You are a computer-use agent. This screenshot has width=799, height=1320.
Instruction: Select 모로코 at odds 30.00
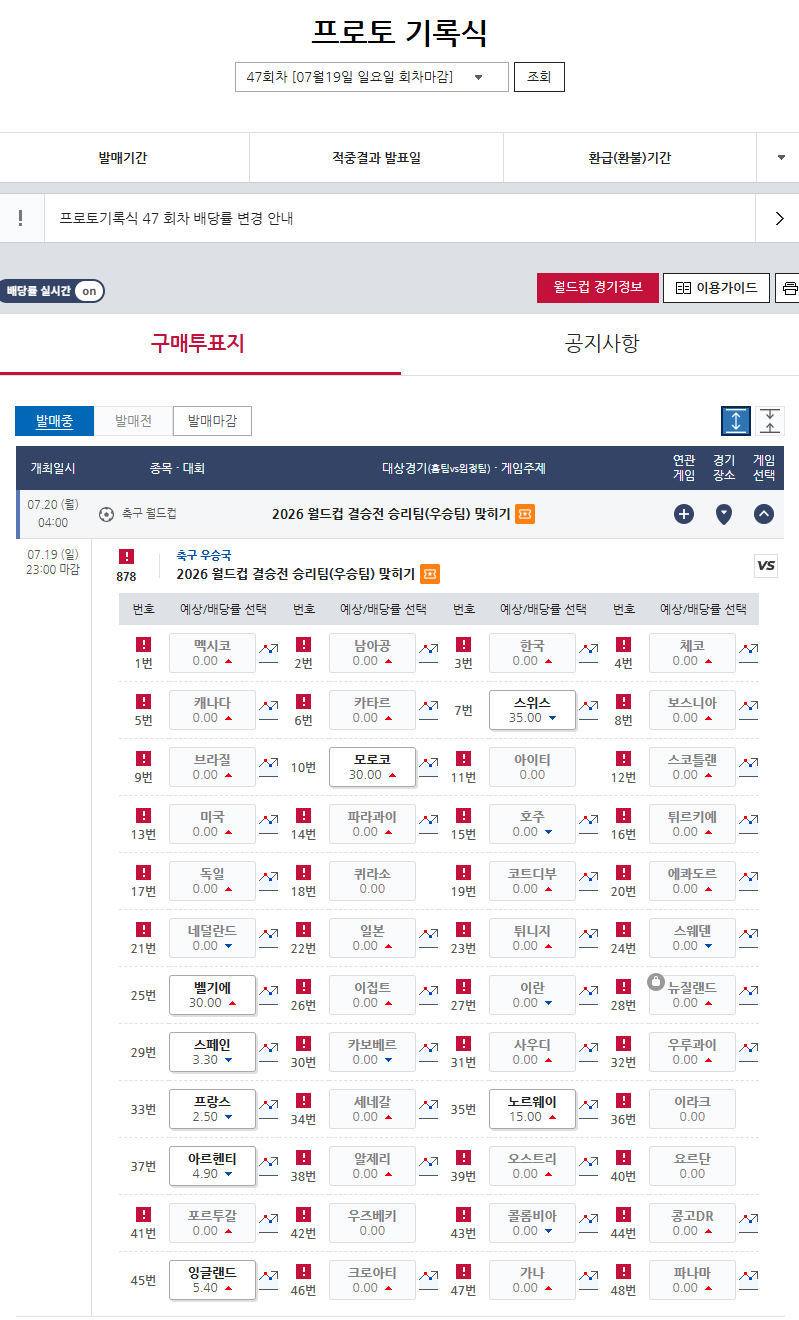(372, 767)
